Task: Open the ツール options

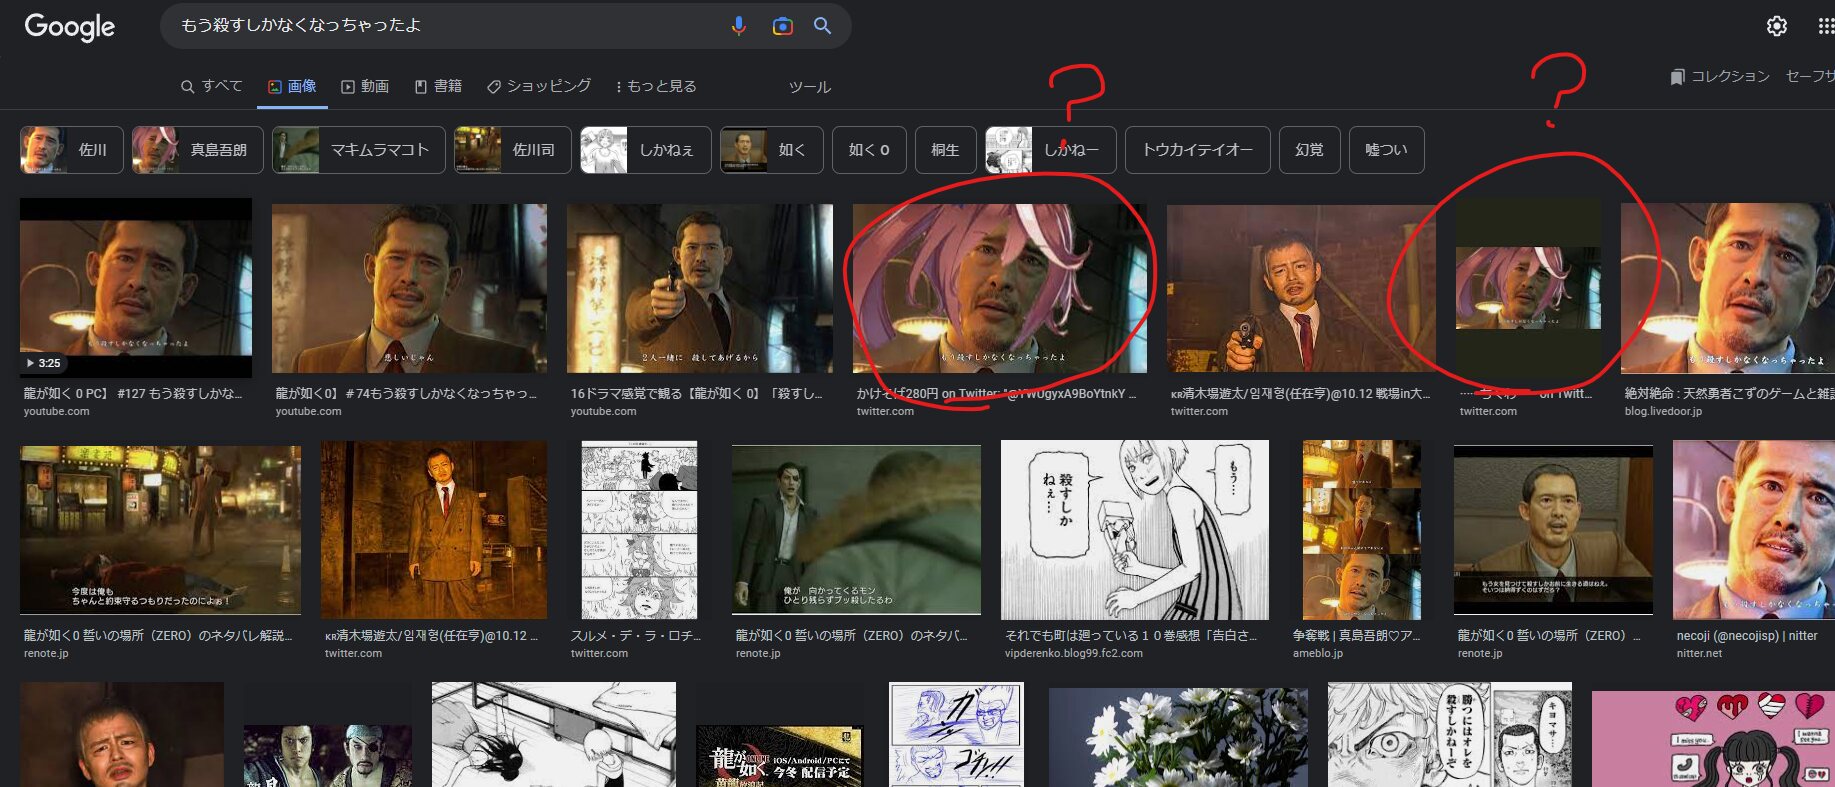Action: (x=810, y=87)
